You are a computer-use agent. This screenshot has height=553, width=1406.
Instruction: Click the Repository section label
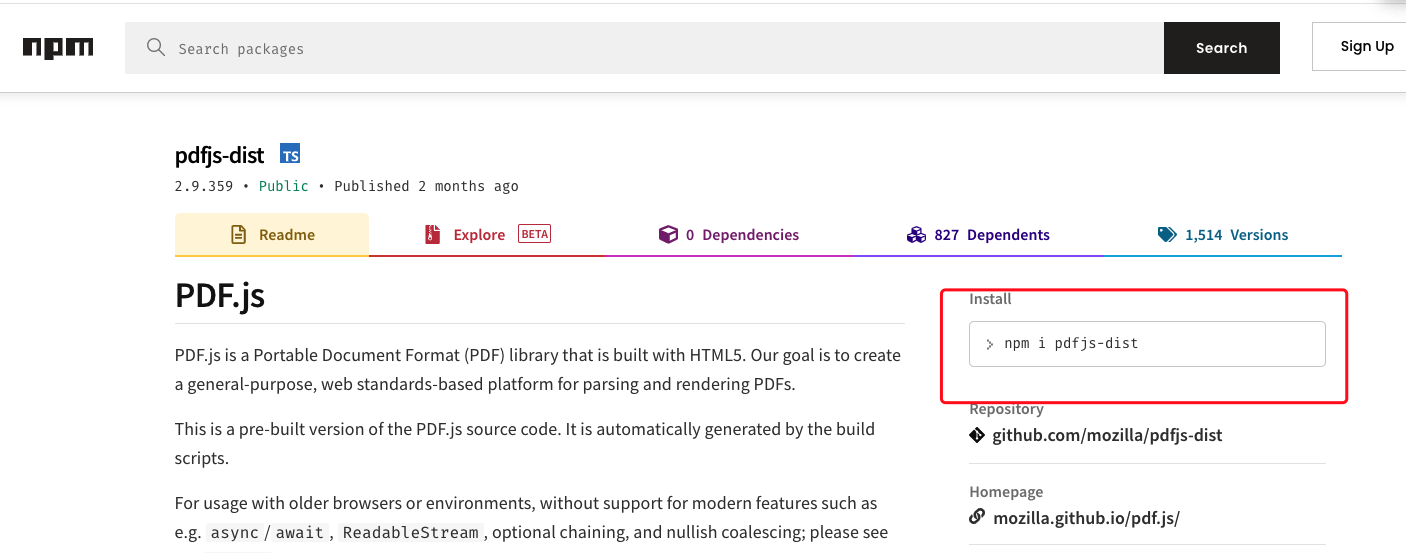(1006, 409)
